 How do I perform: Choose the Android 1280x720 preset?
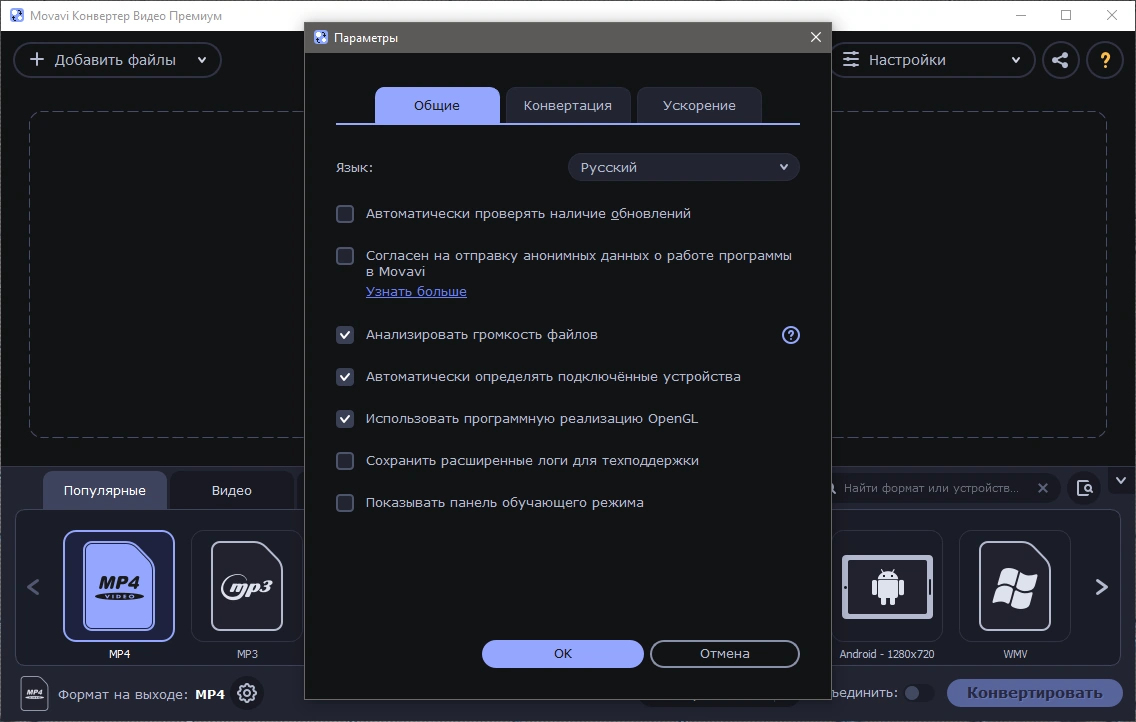coord(887,586)
